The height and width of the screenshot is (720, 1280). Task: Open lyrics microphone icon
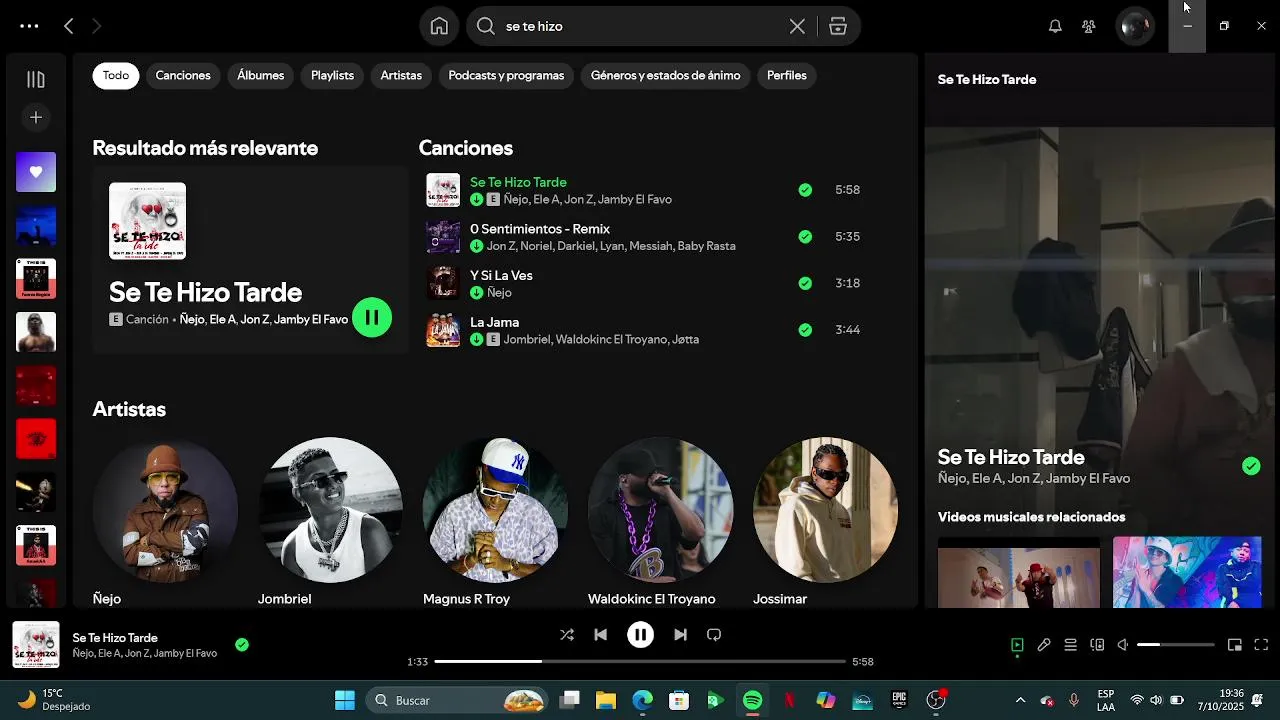tap(1044, 645)
